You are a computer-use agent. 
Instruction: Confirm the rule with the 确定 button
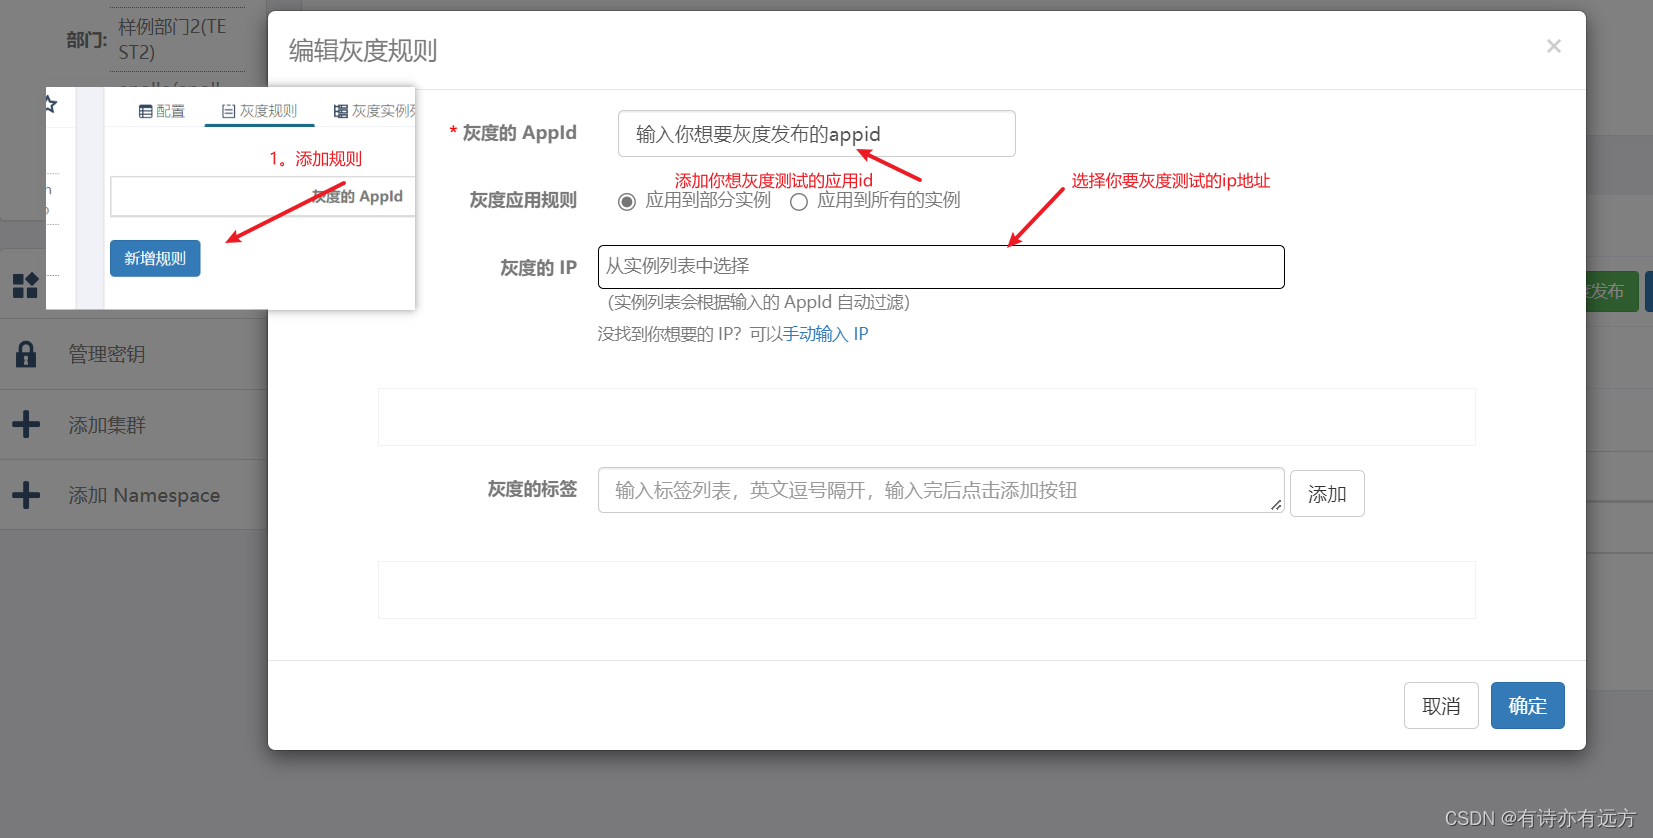click(x=1527, y=706)
